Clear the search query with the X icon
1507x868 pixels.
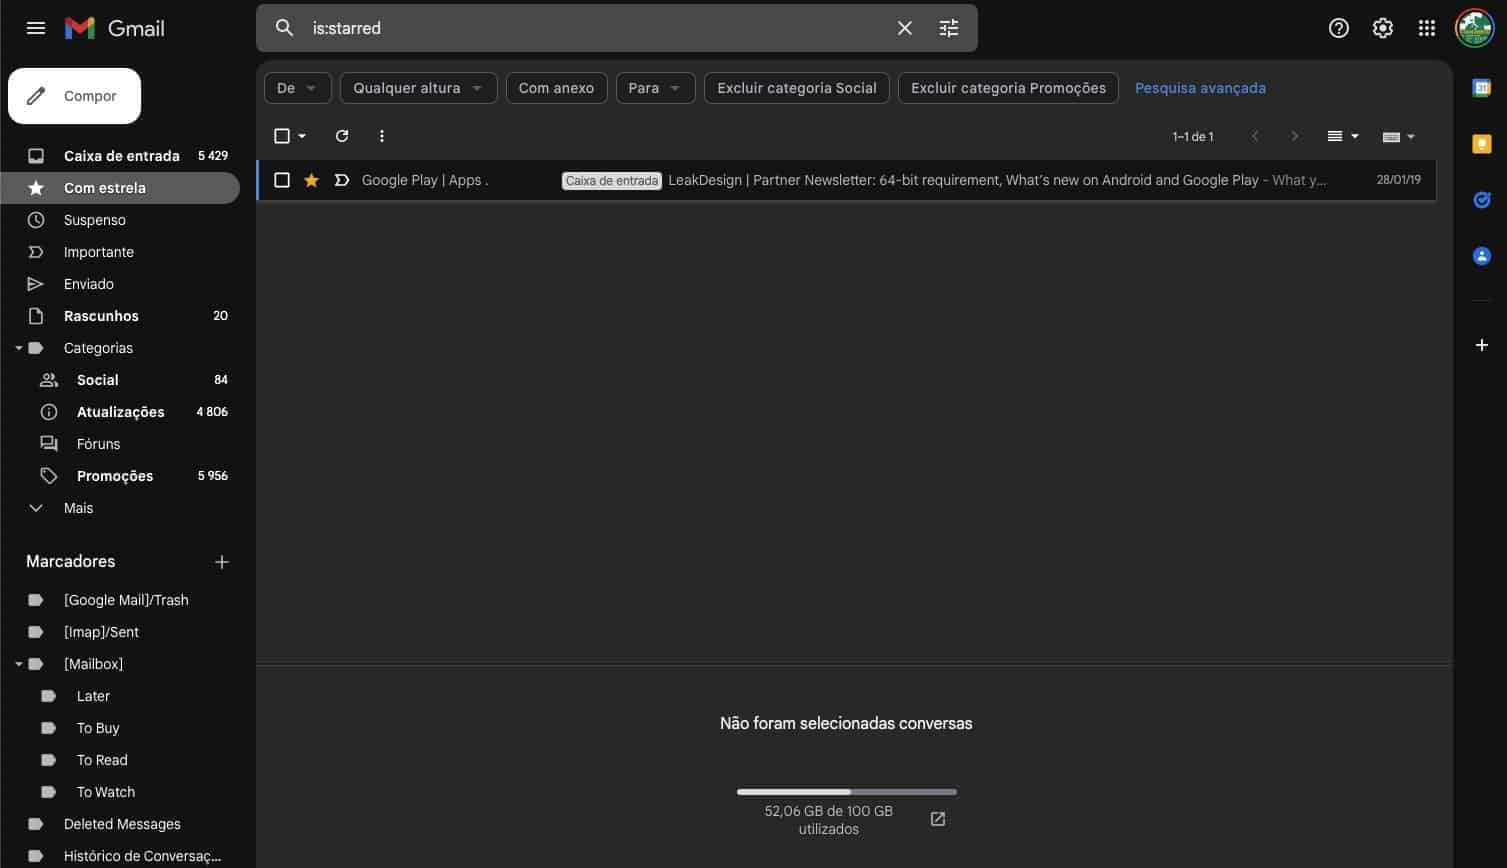(x=904, y=28)
